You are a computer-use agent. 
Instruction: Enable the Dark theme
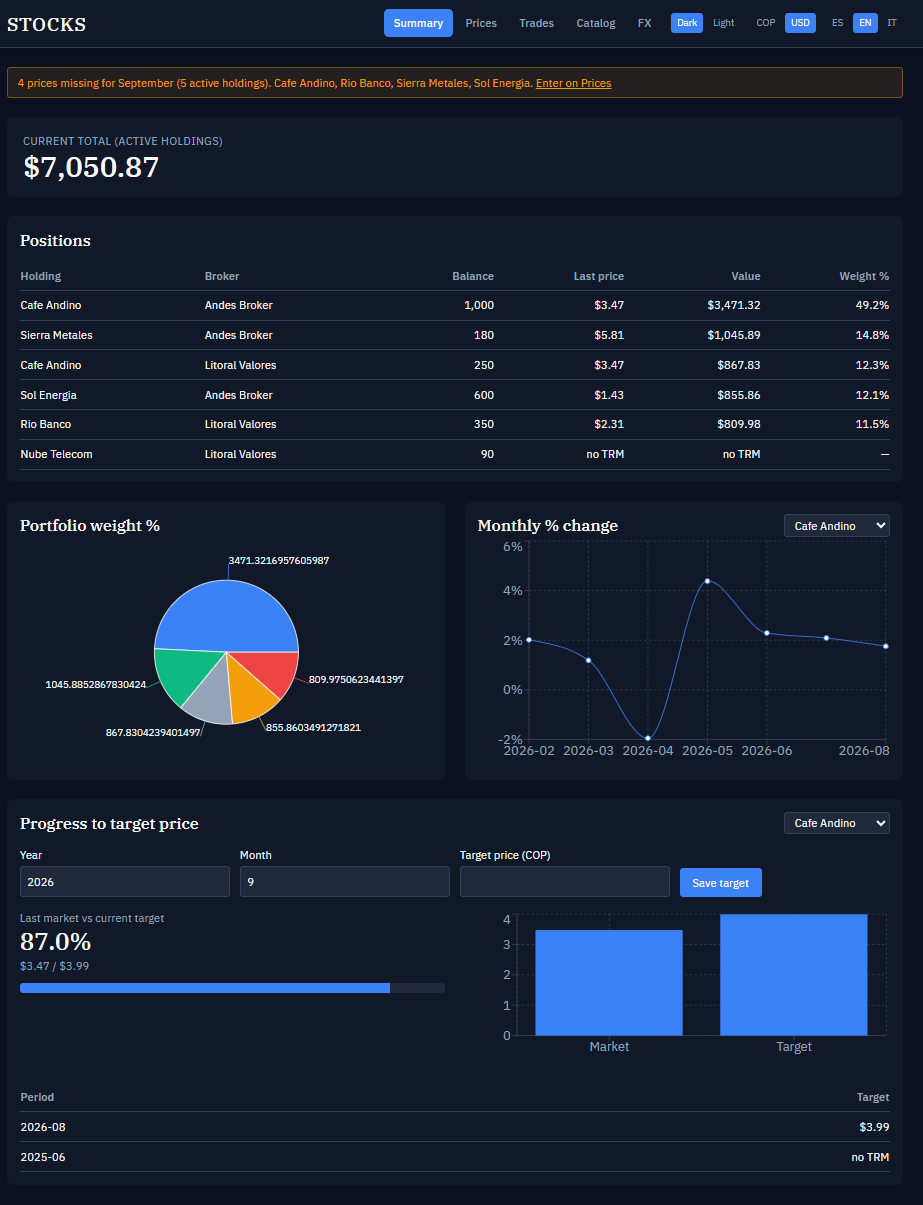click(687, 23)
